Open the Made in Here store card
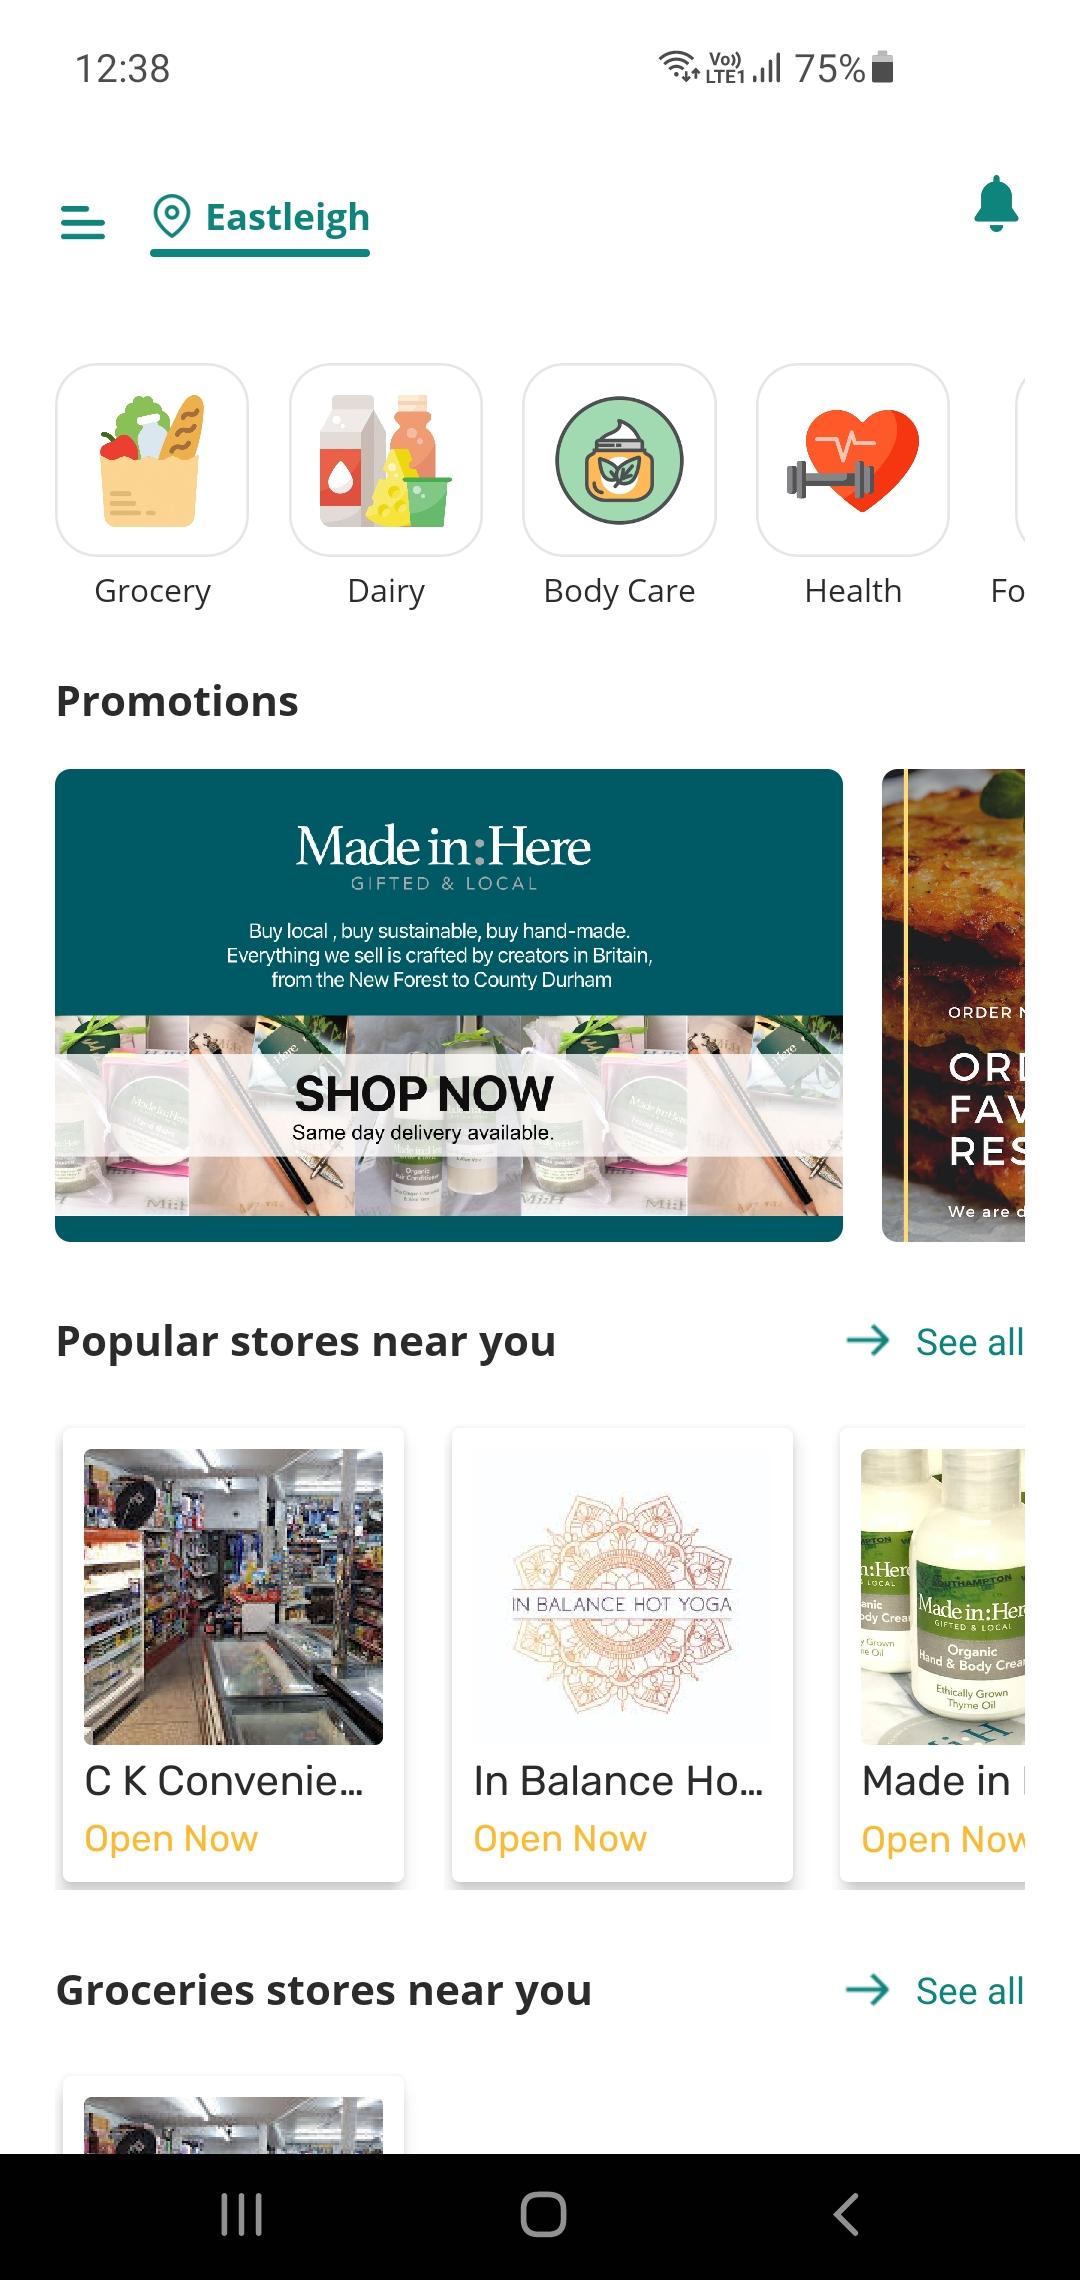 point(933,1654)
